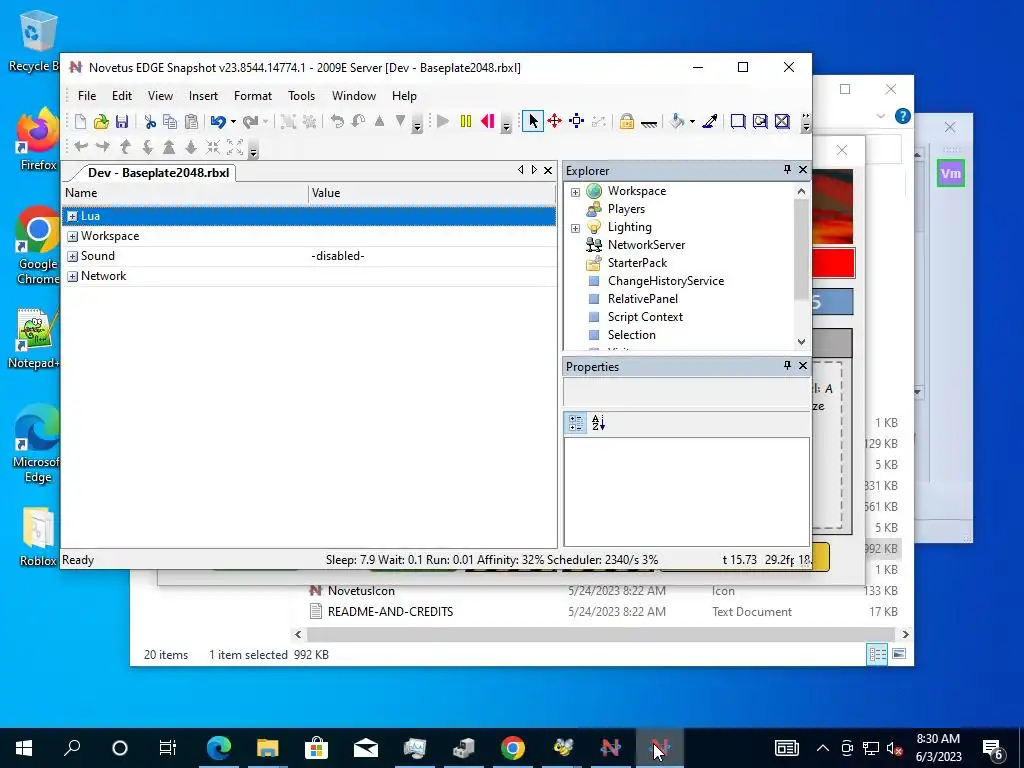Close the Explorer panel
1024x768 pixels.
[803, 170]
